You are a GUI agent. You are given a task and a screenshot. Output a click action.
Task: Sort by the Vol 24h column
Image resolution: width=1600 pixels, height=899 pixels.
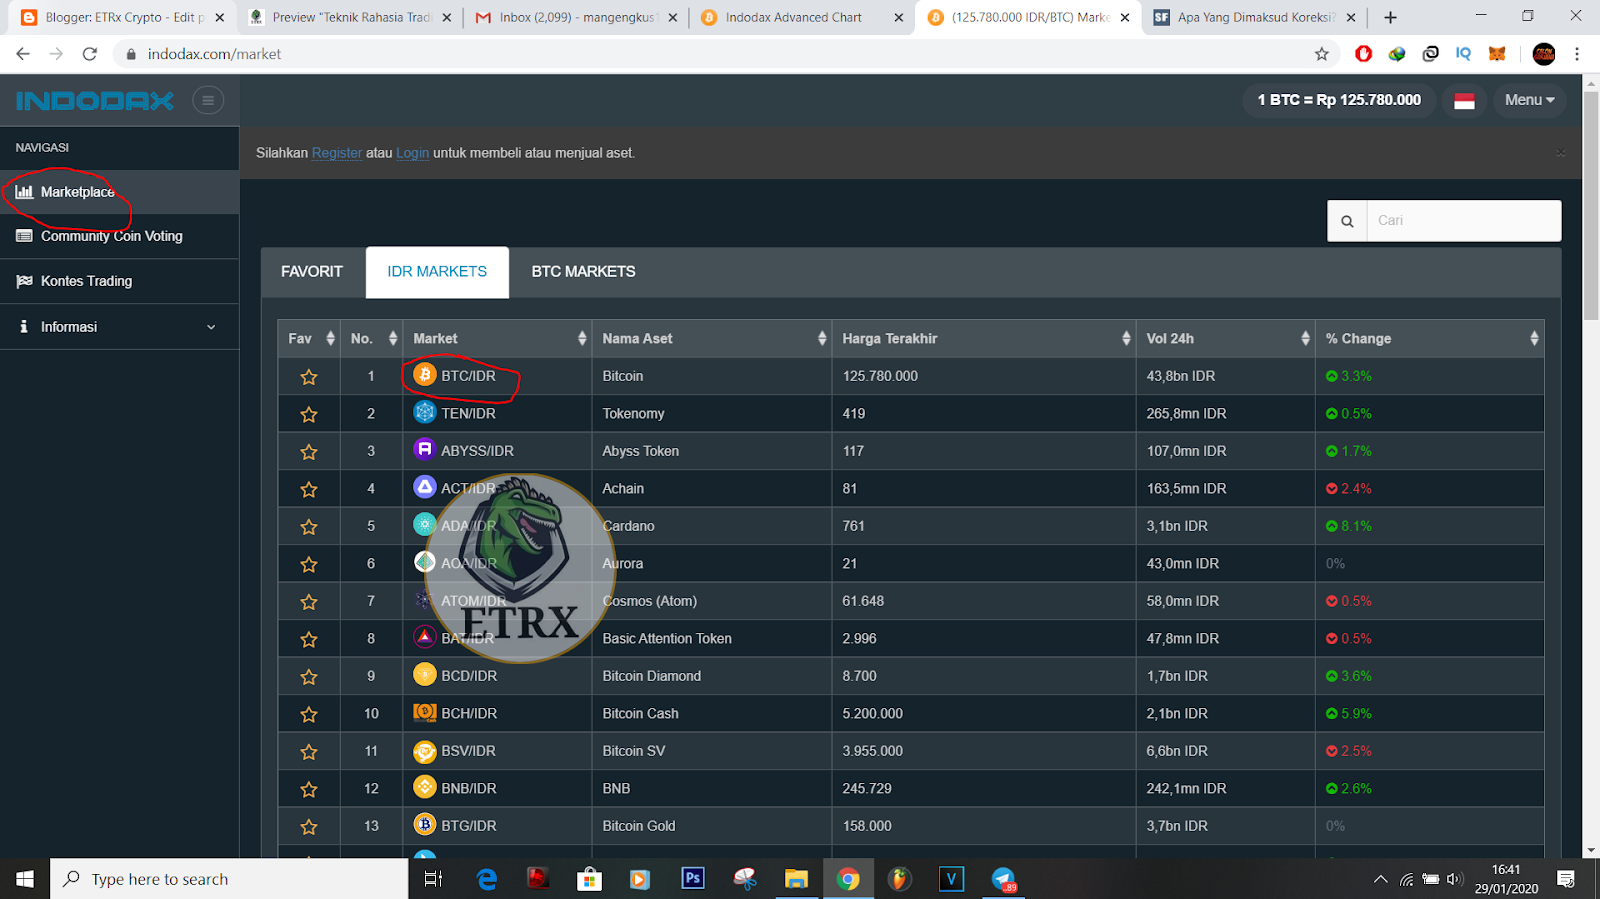(1225, 339)
